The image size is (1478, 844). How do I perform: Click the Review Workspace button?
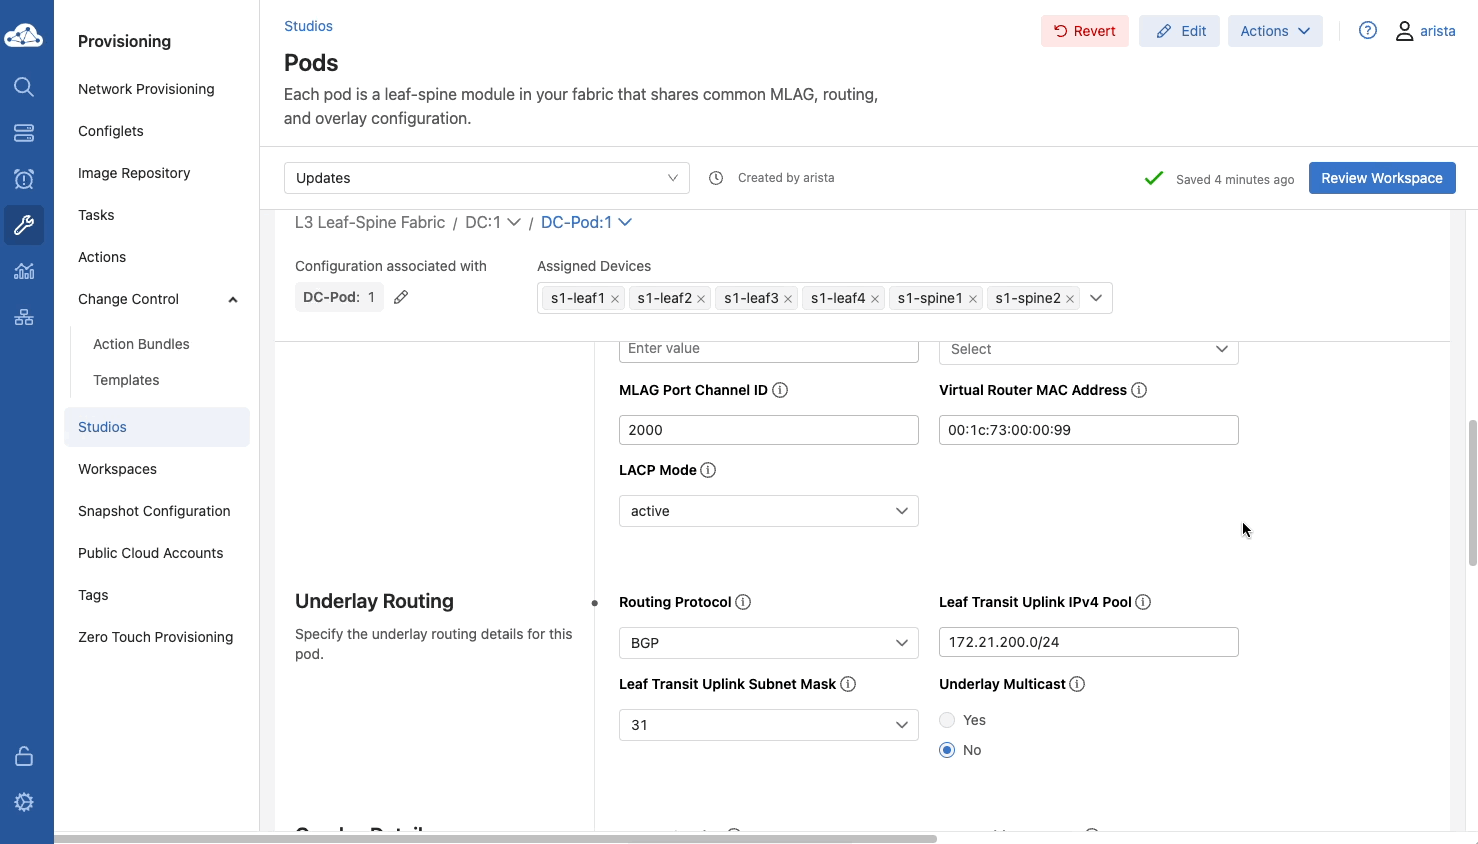[x=1381, y=178]
